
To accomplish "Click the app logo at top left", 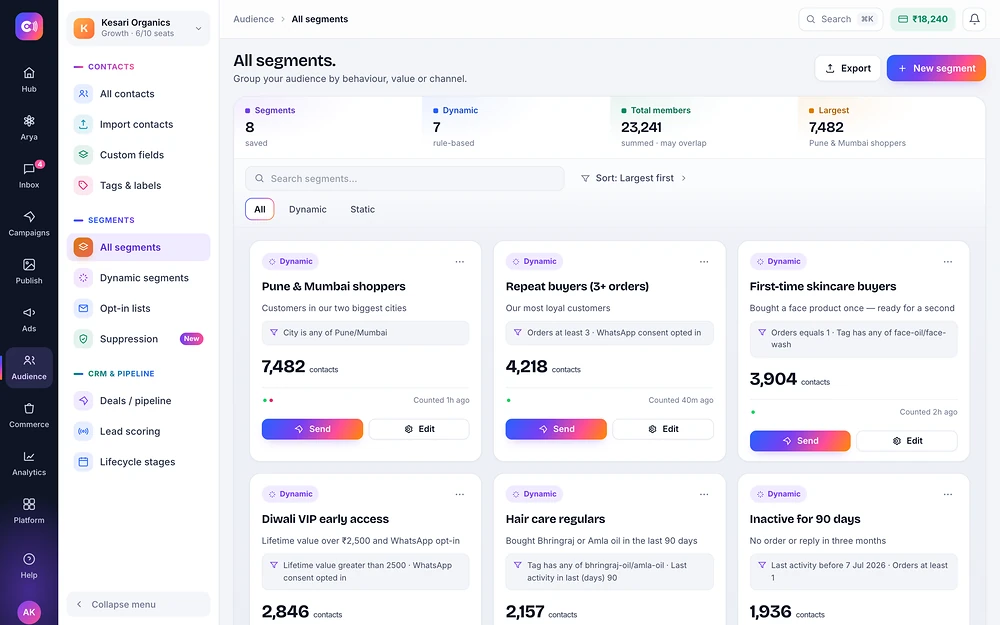I will tap(29, 26).
